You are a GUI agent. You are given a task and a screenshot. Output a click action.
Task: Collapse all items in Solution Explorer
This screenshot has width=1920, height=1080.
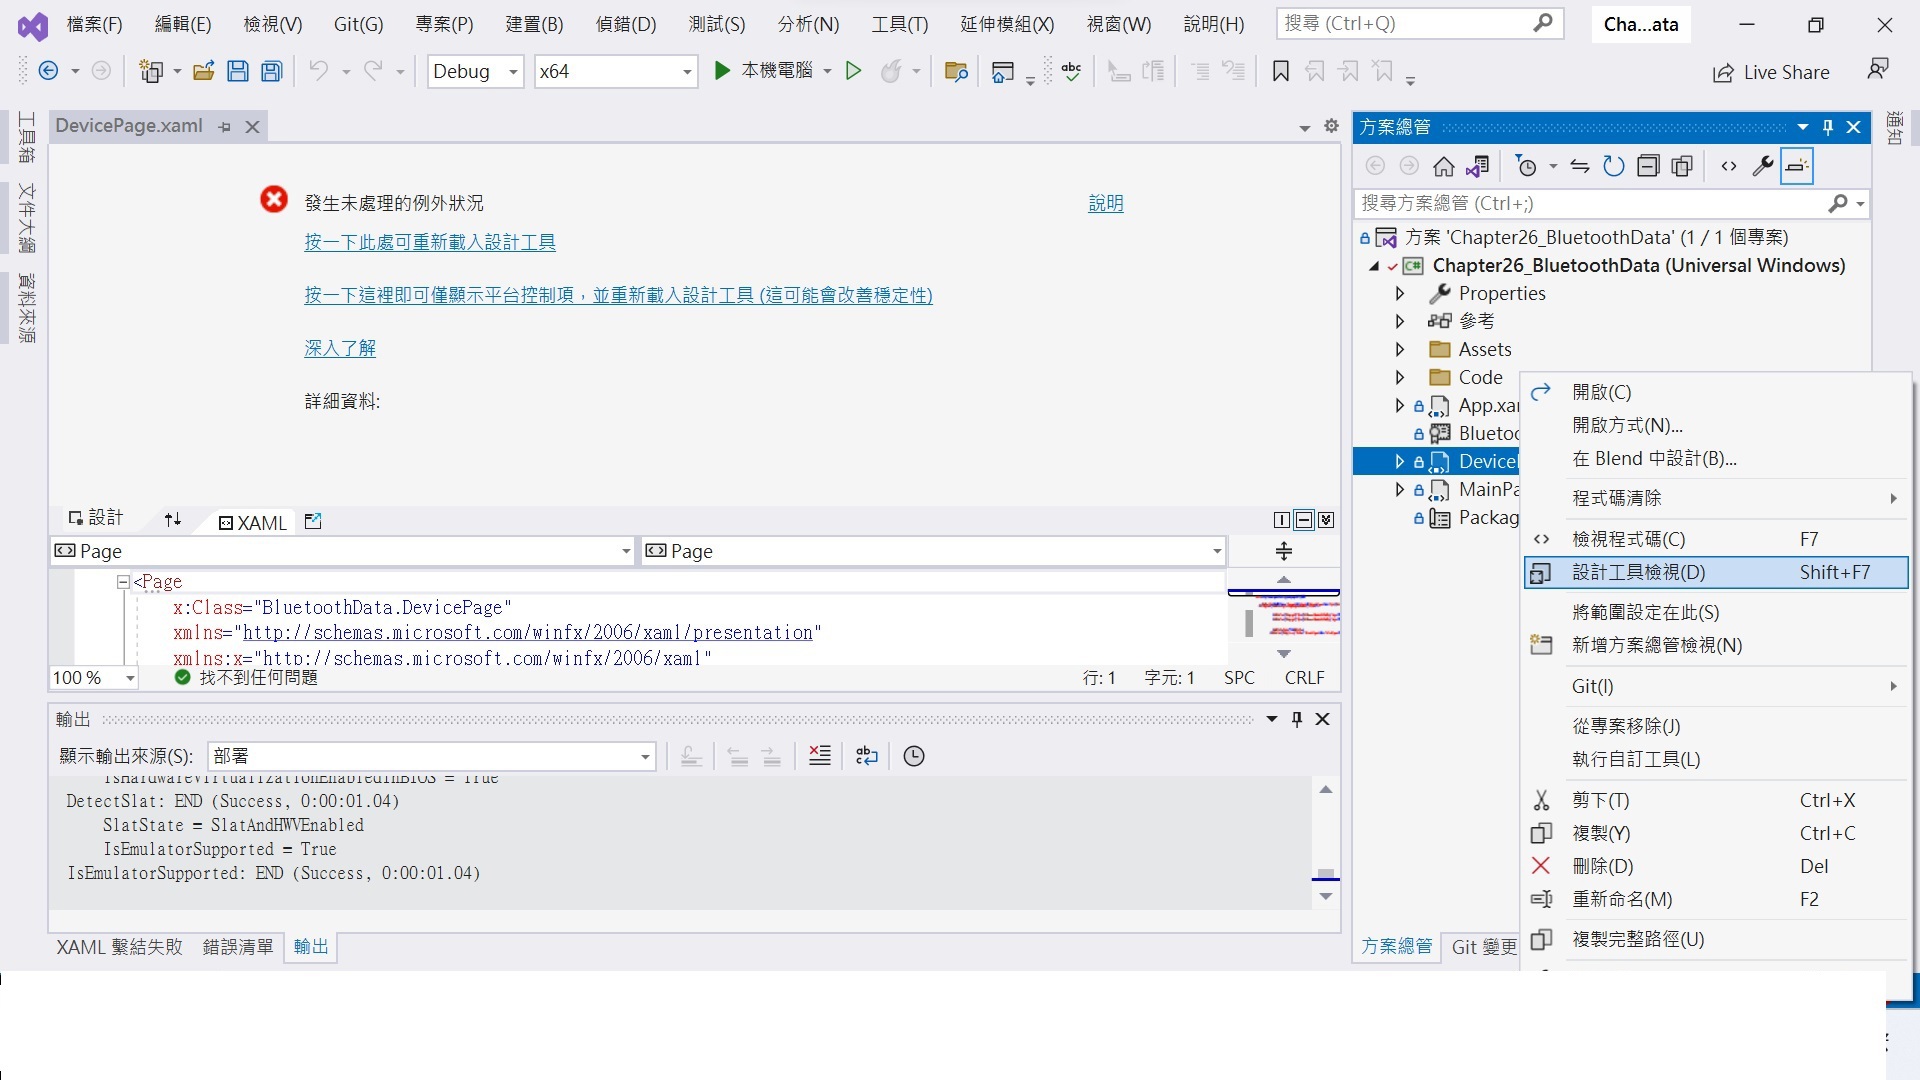coord(1649,166)
